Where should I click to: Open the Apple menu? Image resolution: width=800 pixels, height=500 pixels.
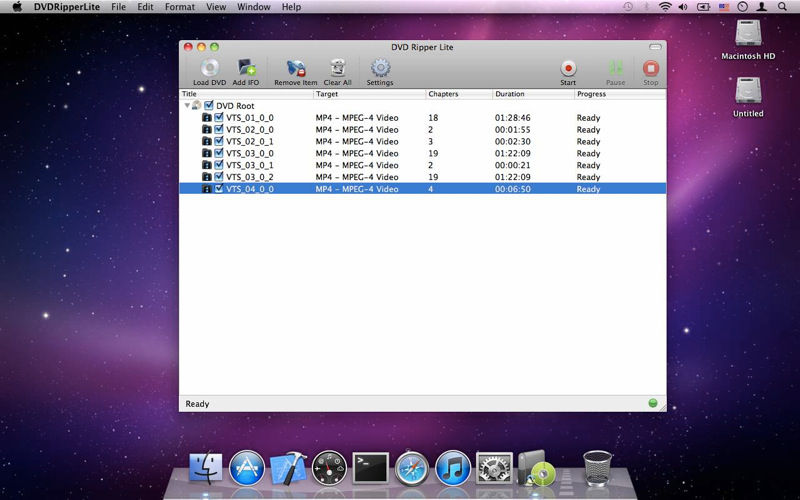coord(17,7)
